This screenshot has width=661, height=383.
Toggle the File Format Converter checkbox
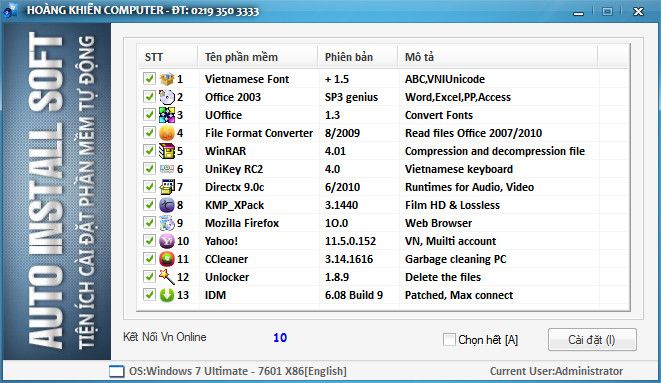(149, 133)
